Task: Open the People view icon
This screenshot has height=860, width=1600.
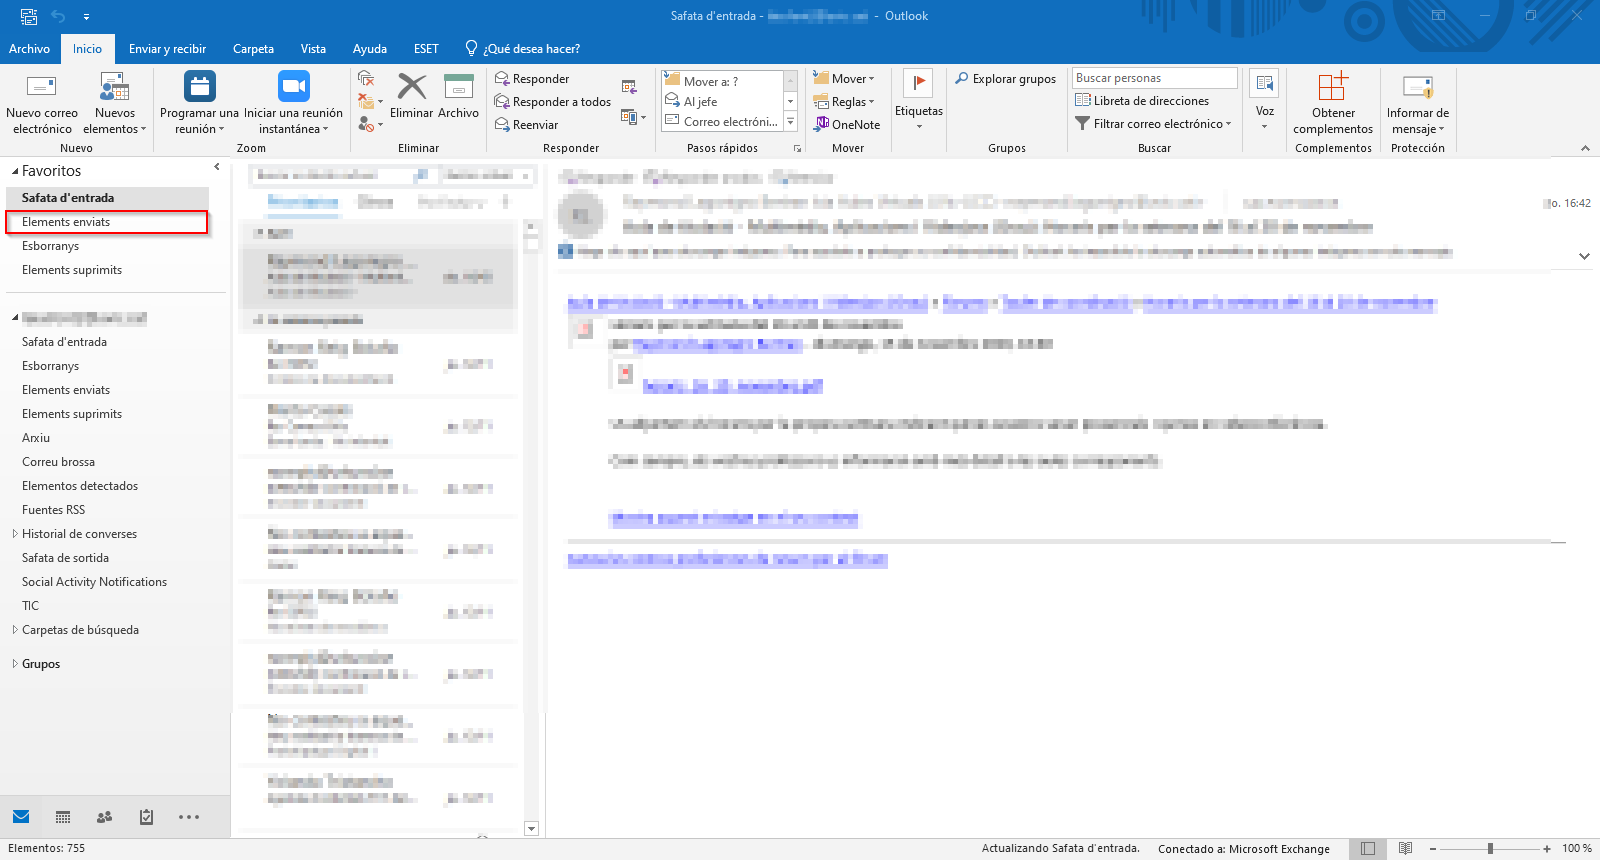Action: pos(104,817)
